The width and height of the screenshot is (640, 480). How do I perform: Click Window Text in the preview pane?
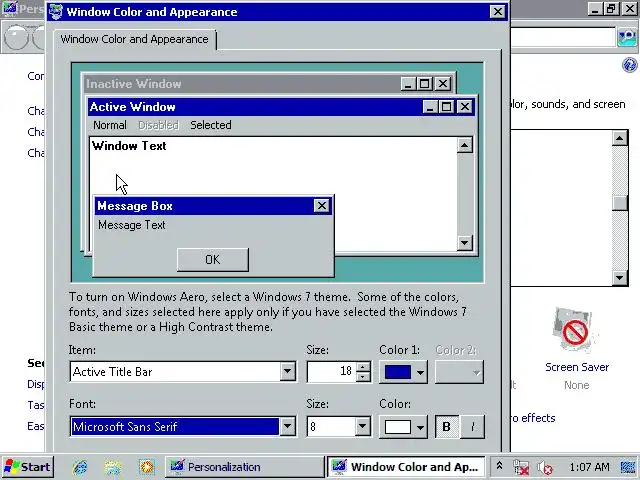pyautogui.click(x=129, y=146)
